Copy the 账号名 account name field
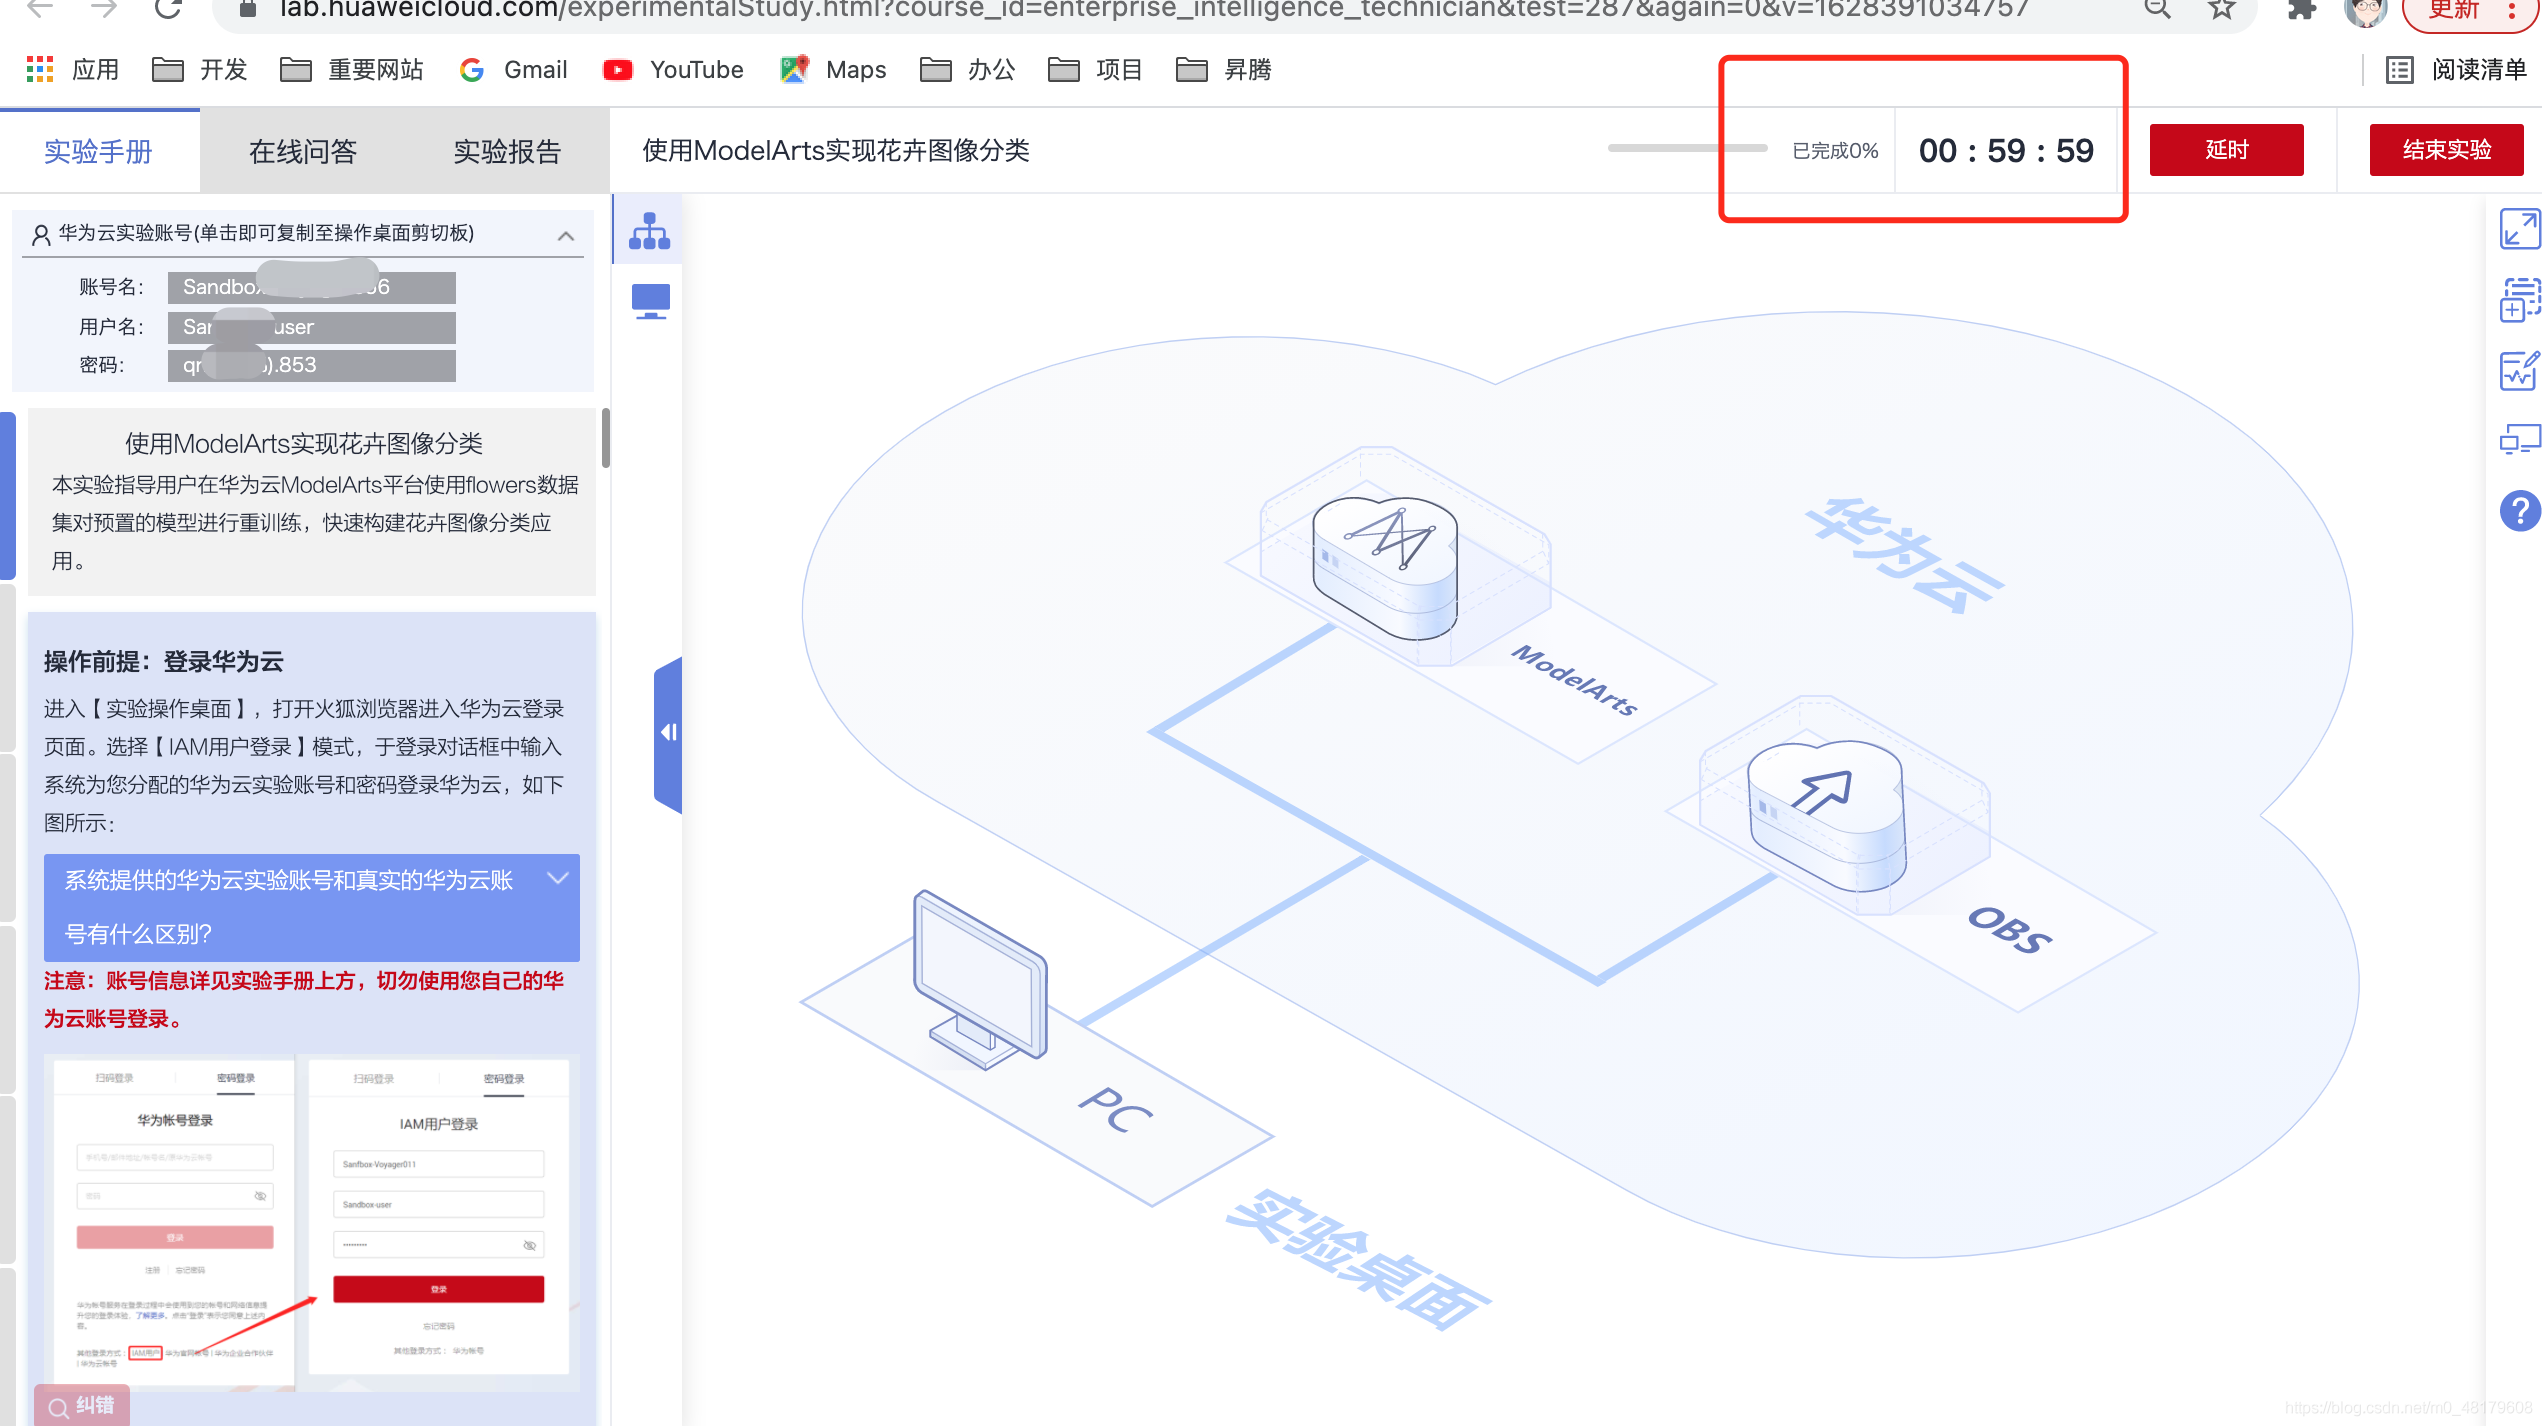The image size is (2542, 1426). [x=312, y=287]
